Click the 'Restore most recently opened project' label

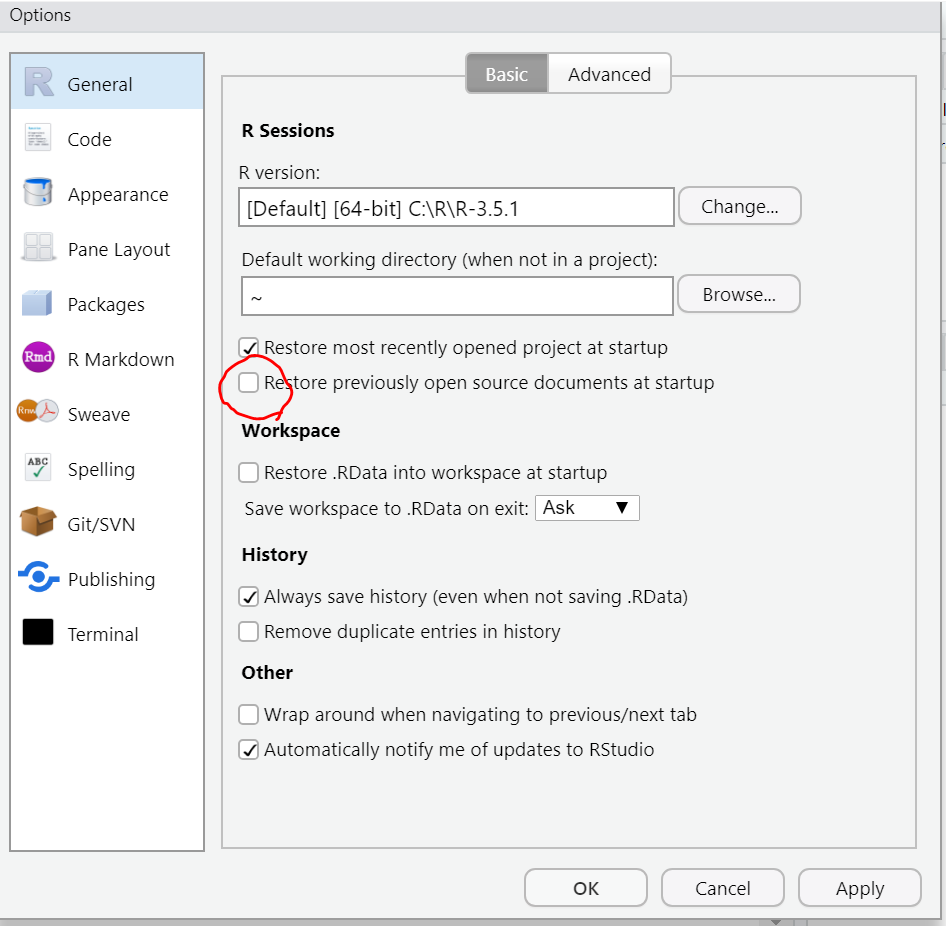[x=466, y=348]
